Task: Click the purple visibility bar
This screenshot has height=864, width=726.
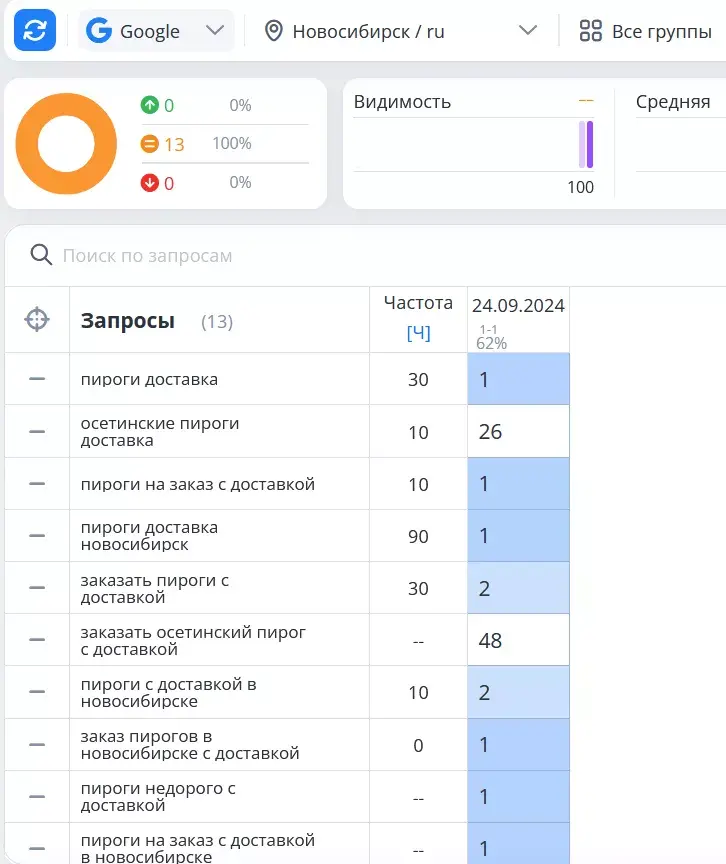Action: 590,144
